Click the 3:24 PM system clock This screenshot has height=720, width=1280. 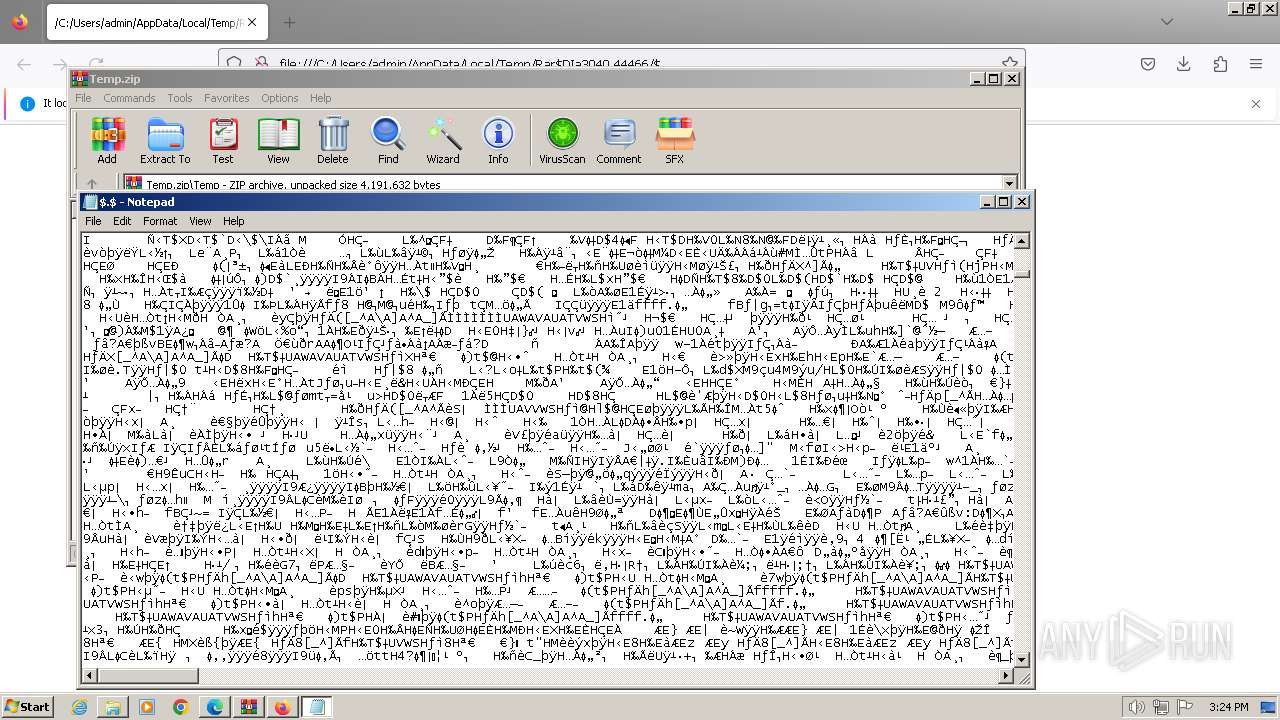pos(1229,707)
